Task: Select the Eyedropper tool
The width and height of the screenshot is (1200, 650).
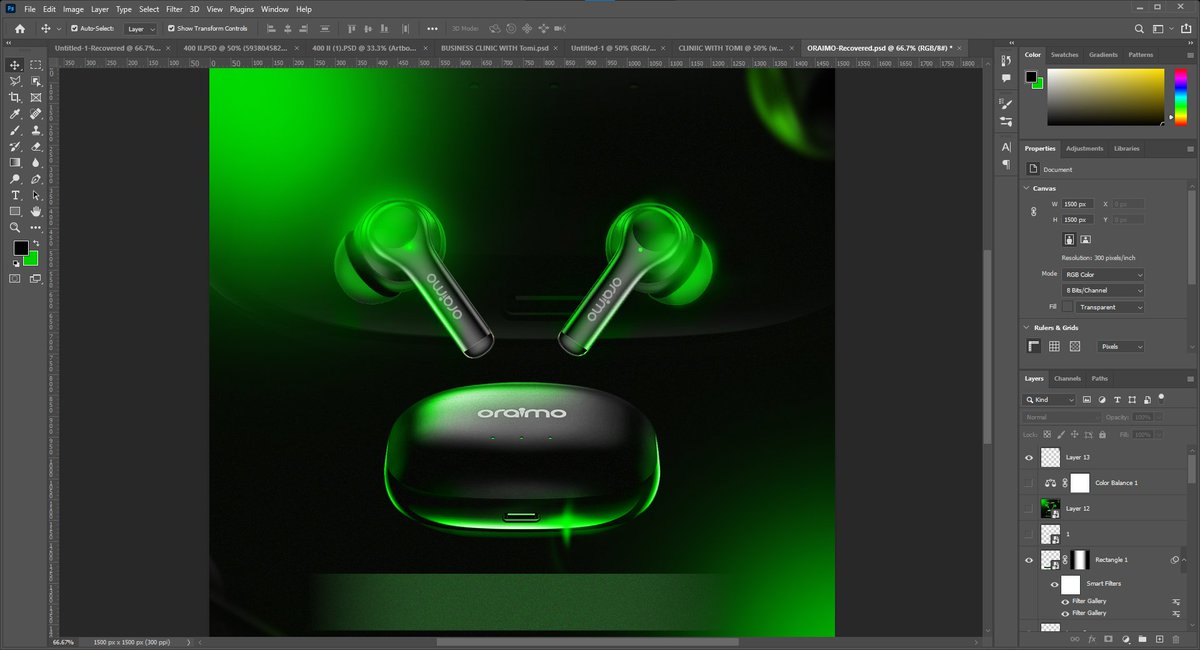Action: coord(15,113)
